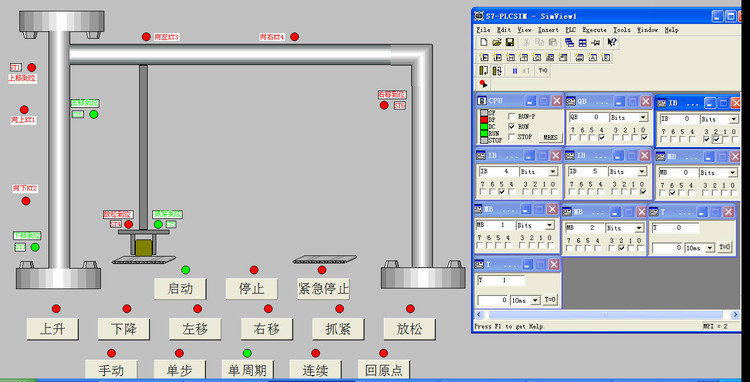Open the Bits format dropdown for MB 1

[x=551, y=225]
